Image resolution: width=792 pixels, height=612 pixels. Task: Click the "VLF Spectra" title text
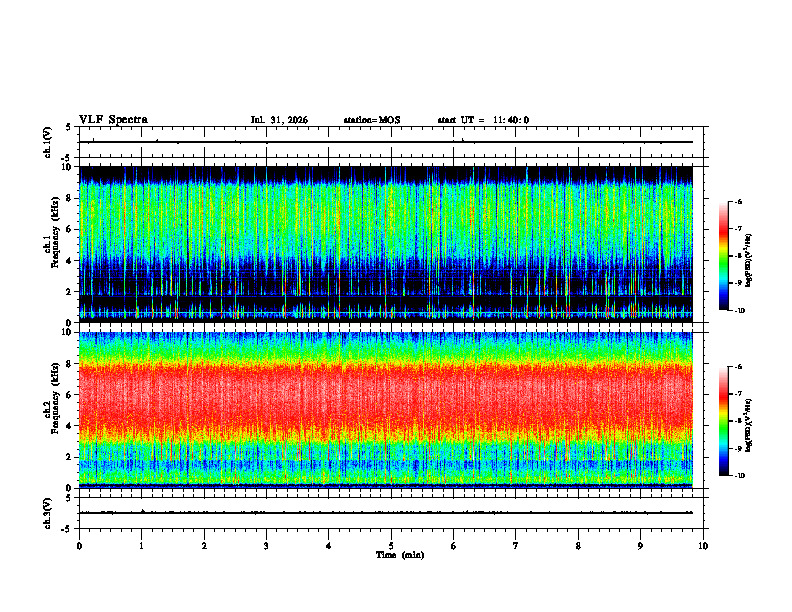click(x=113, y=120)
